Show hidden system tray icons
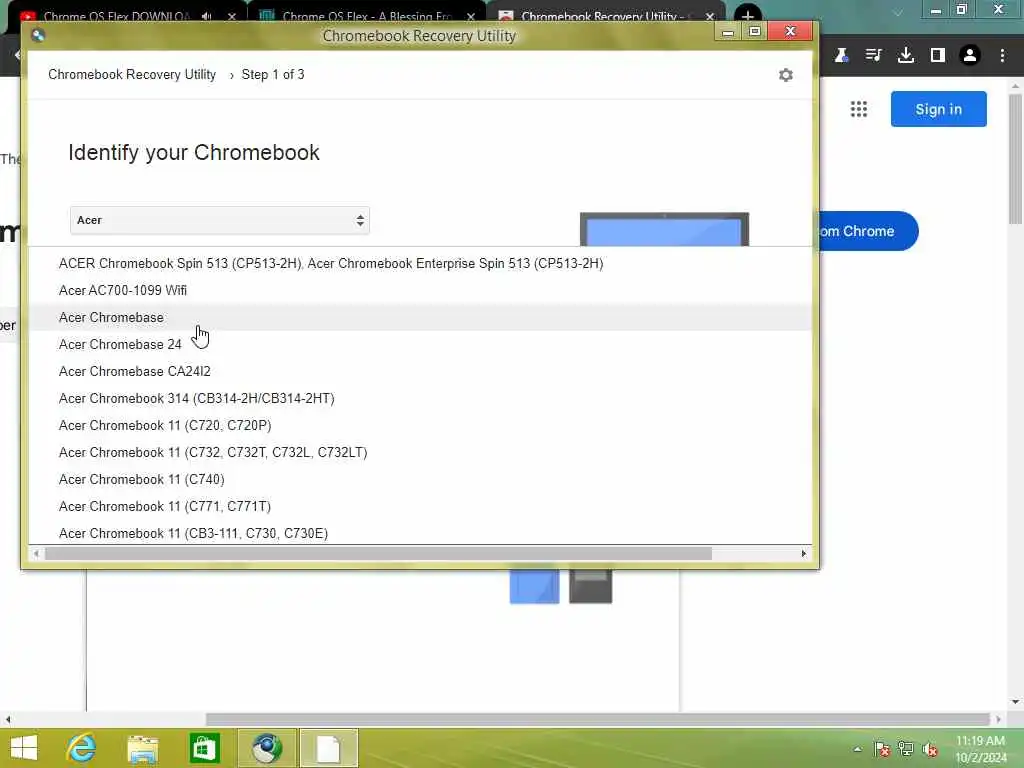 857,749
